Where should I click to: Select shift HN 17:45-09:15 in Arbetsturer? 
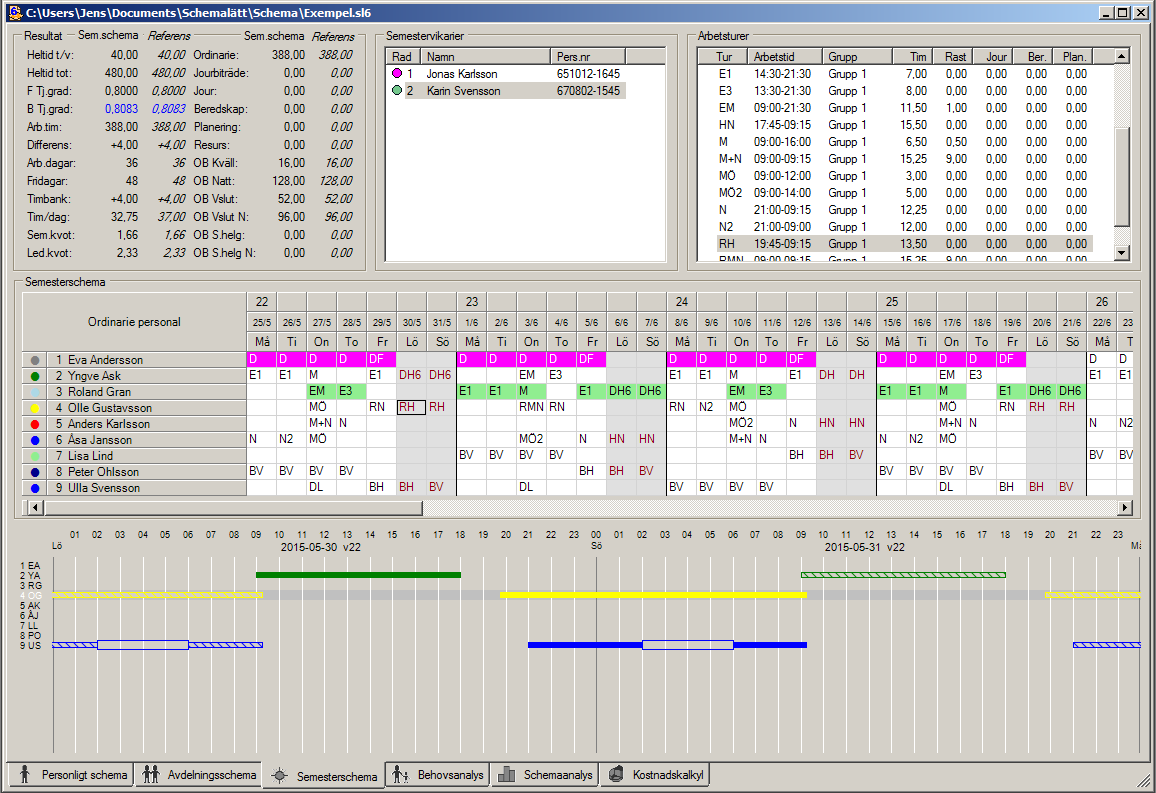(x=905, y=125)
